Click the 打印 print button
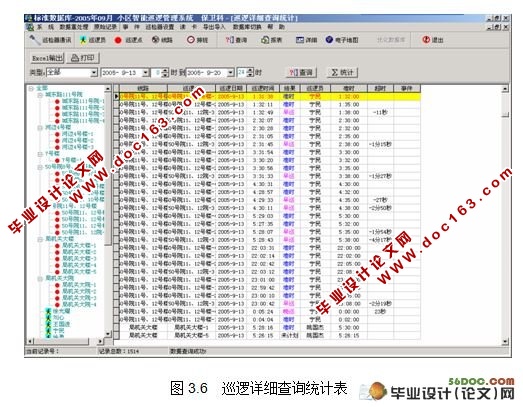 click(x=83, y=58)
